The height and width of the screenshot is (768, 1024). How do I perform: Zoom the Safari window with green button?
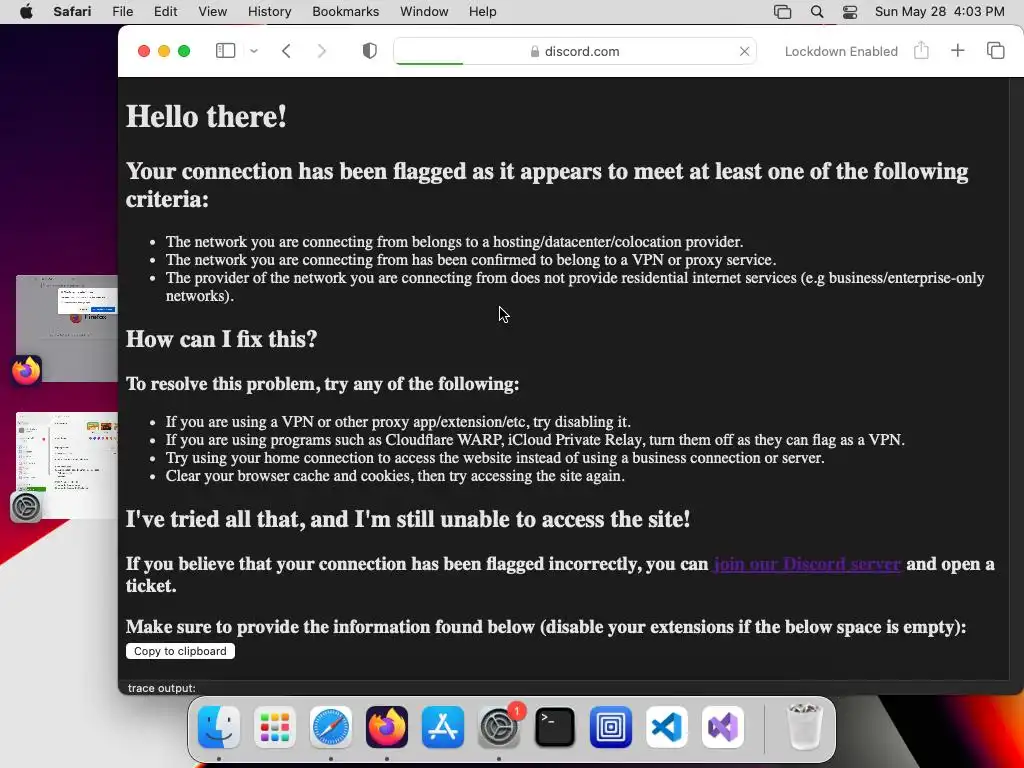(184, 51)
